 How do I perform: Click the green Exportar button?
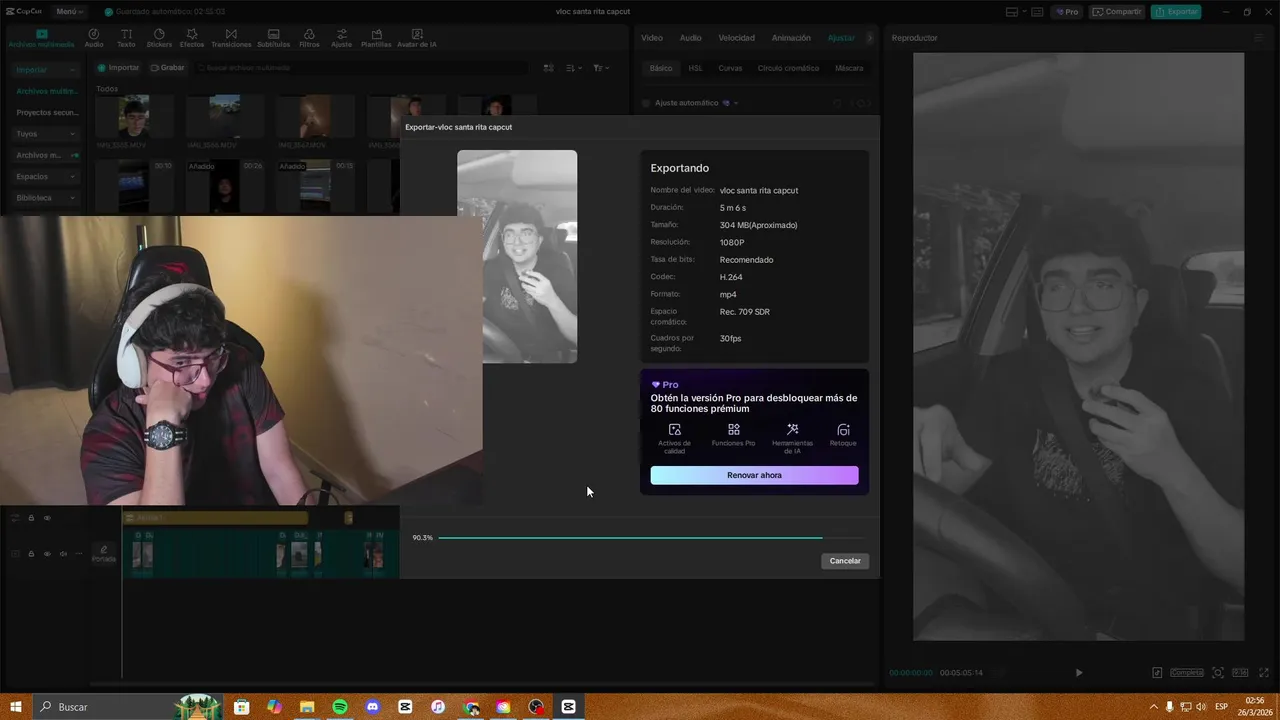point(1175,12)
